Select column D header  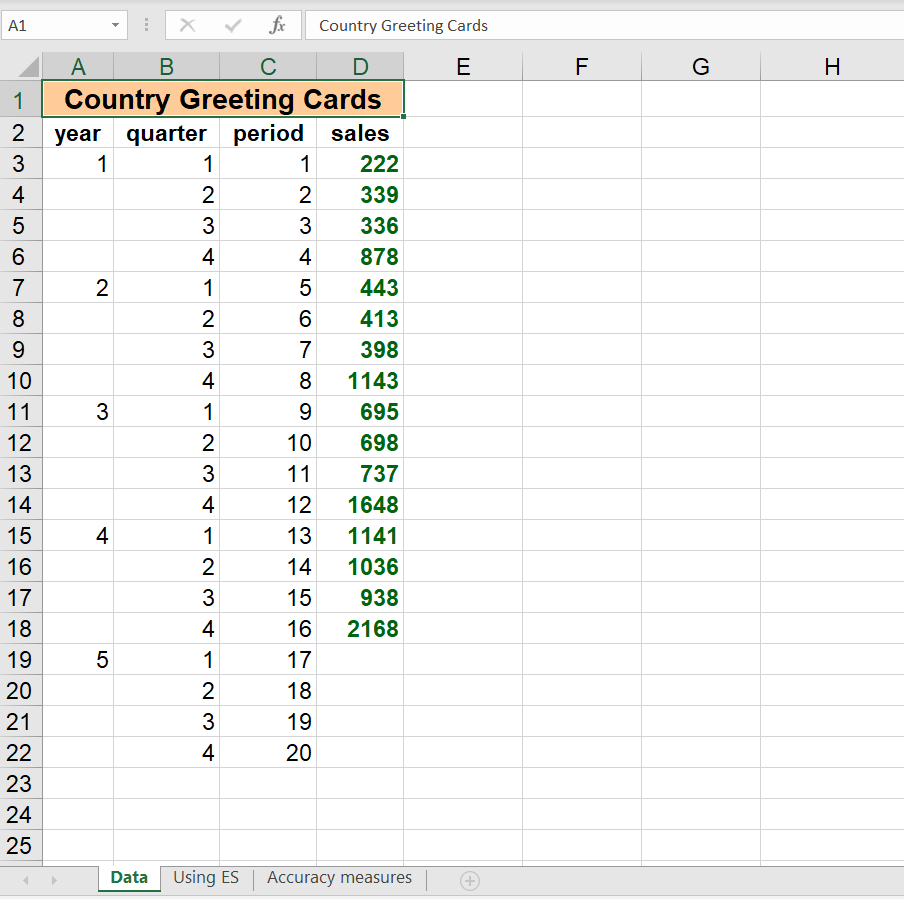coord(360,66)
